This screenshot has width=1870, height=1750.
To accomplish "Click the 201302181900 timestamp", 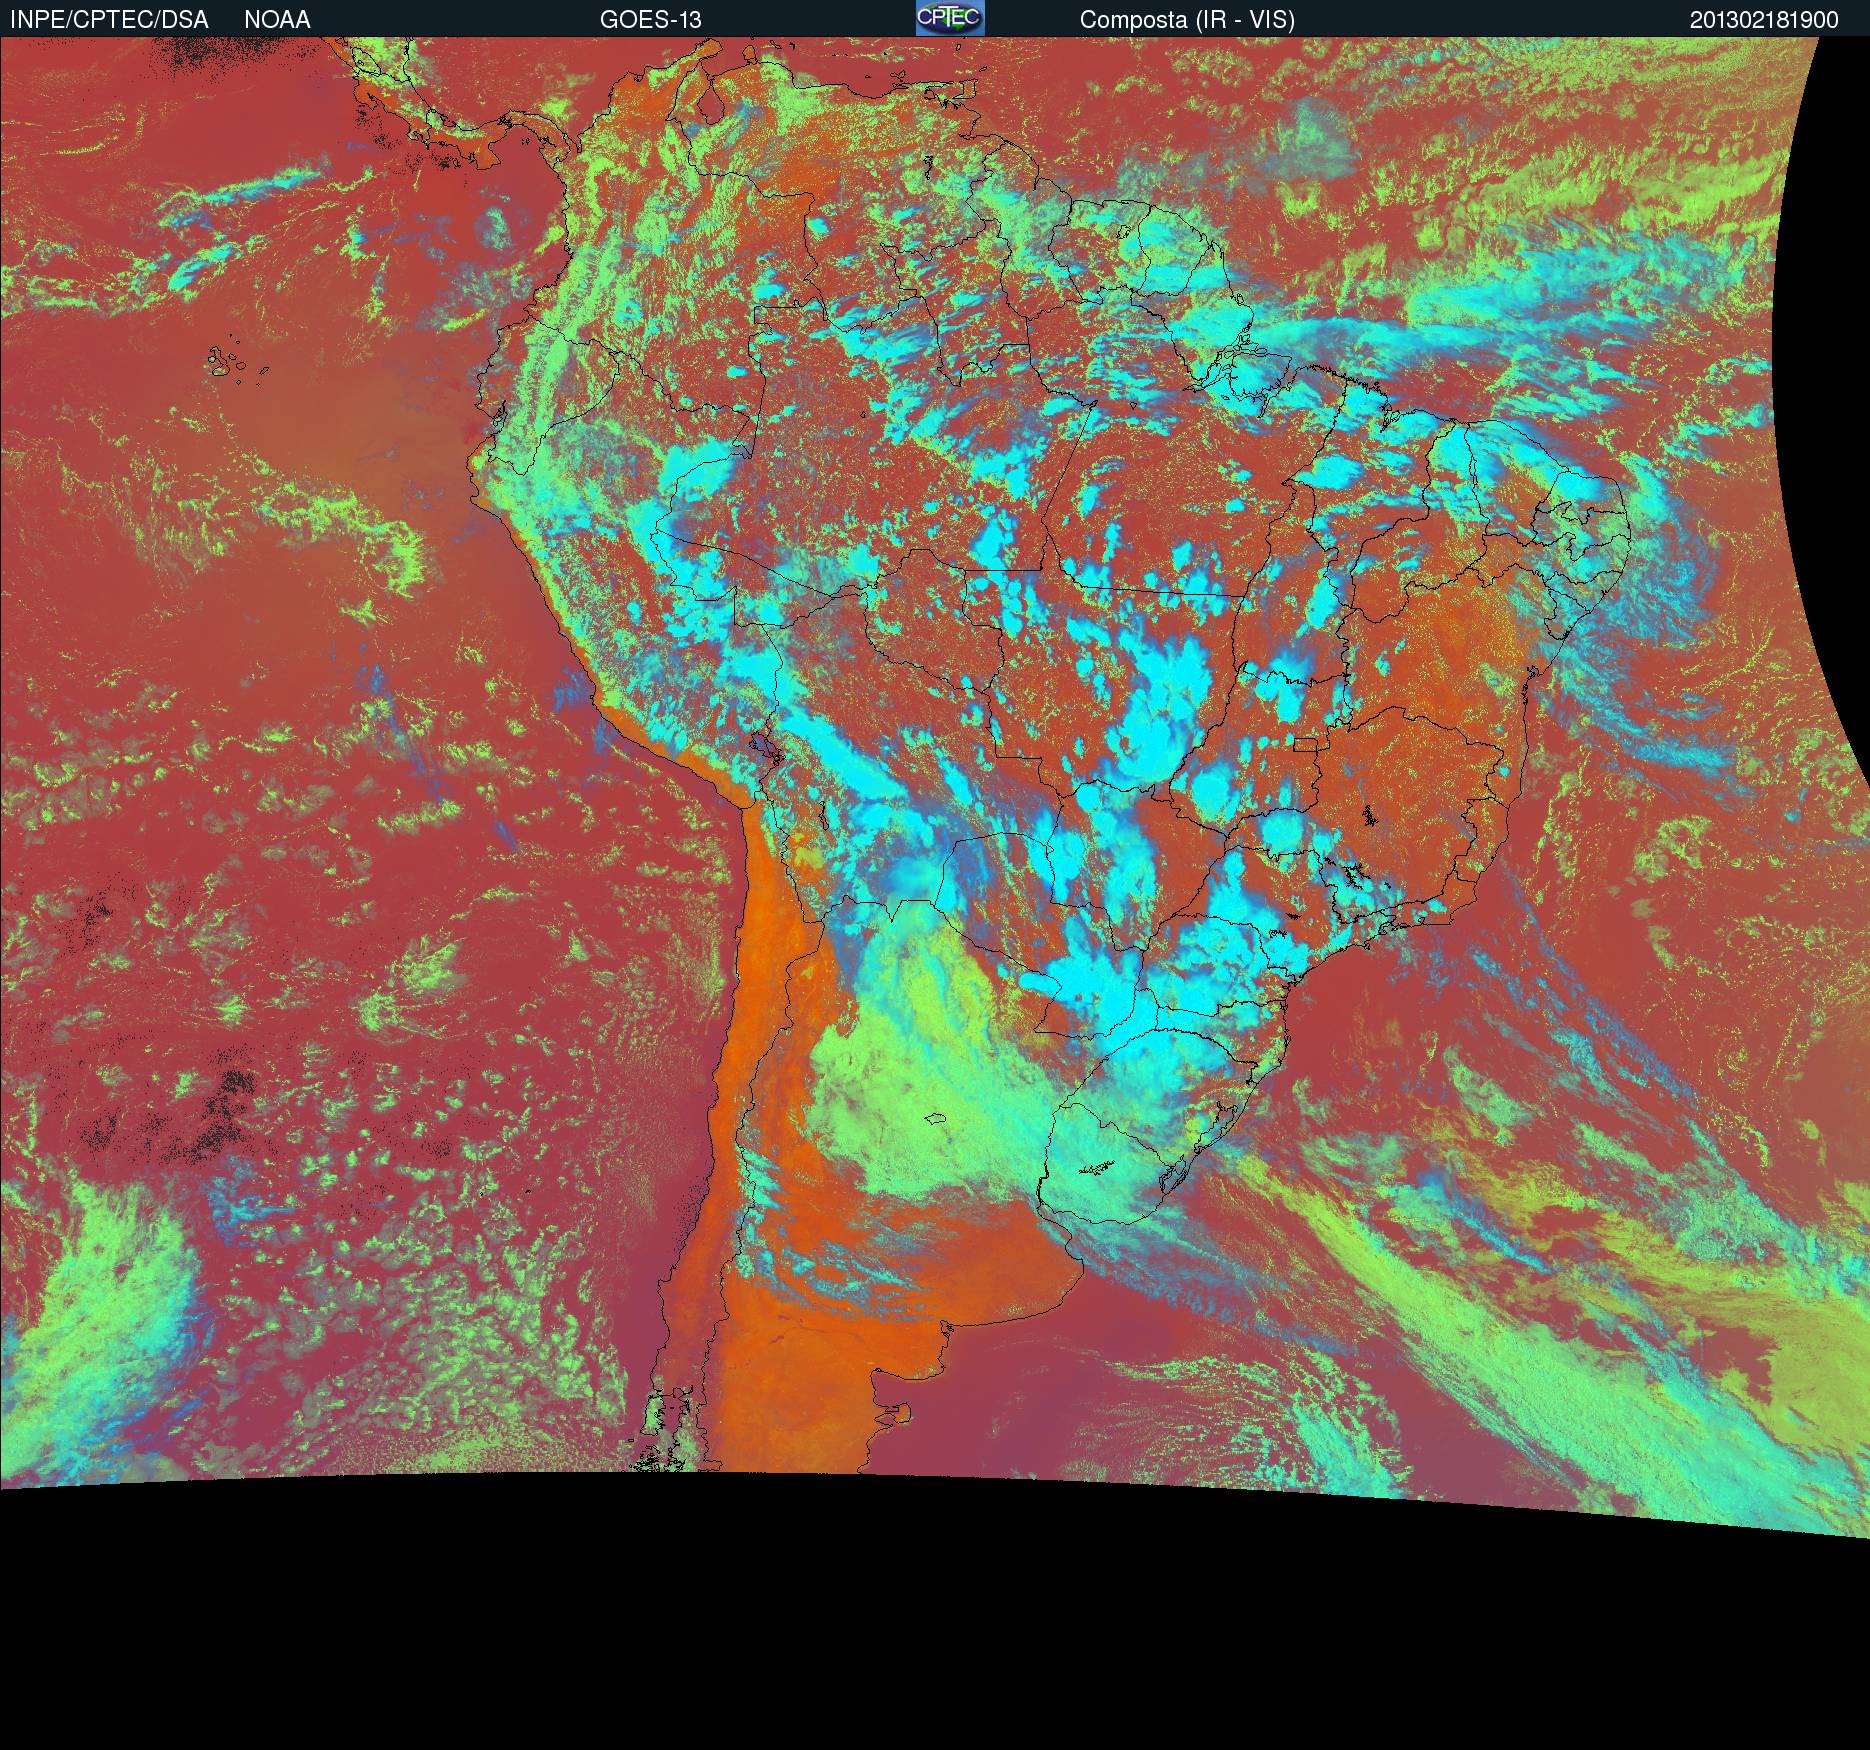I will 1764,19.
